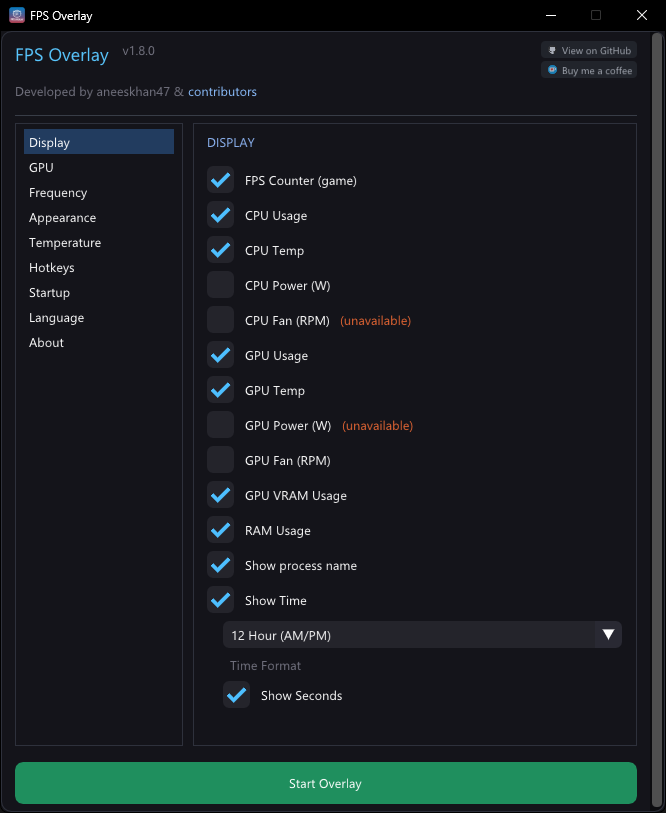Toggle GPU Temp checkbox
Viewport: 666px width, 813px height.
(220, 390)
